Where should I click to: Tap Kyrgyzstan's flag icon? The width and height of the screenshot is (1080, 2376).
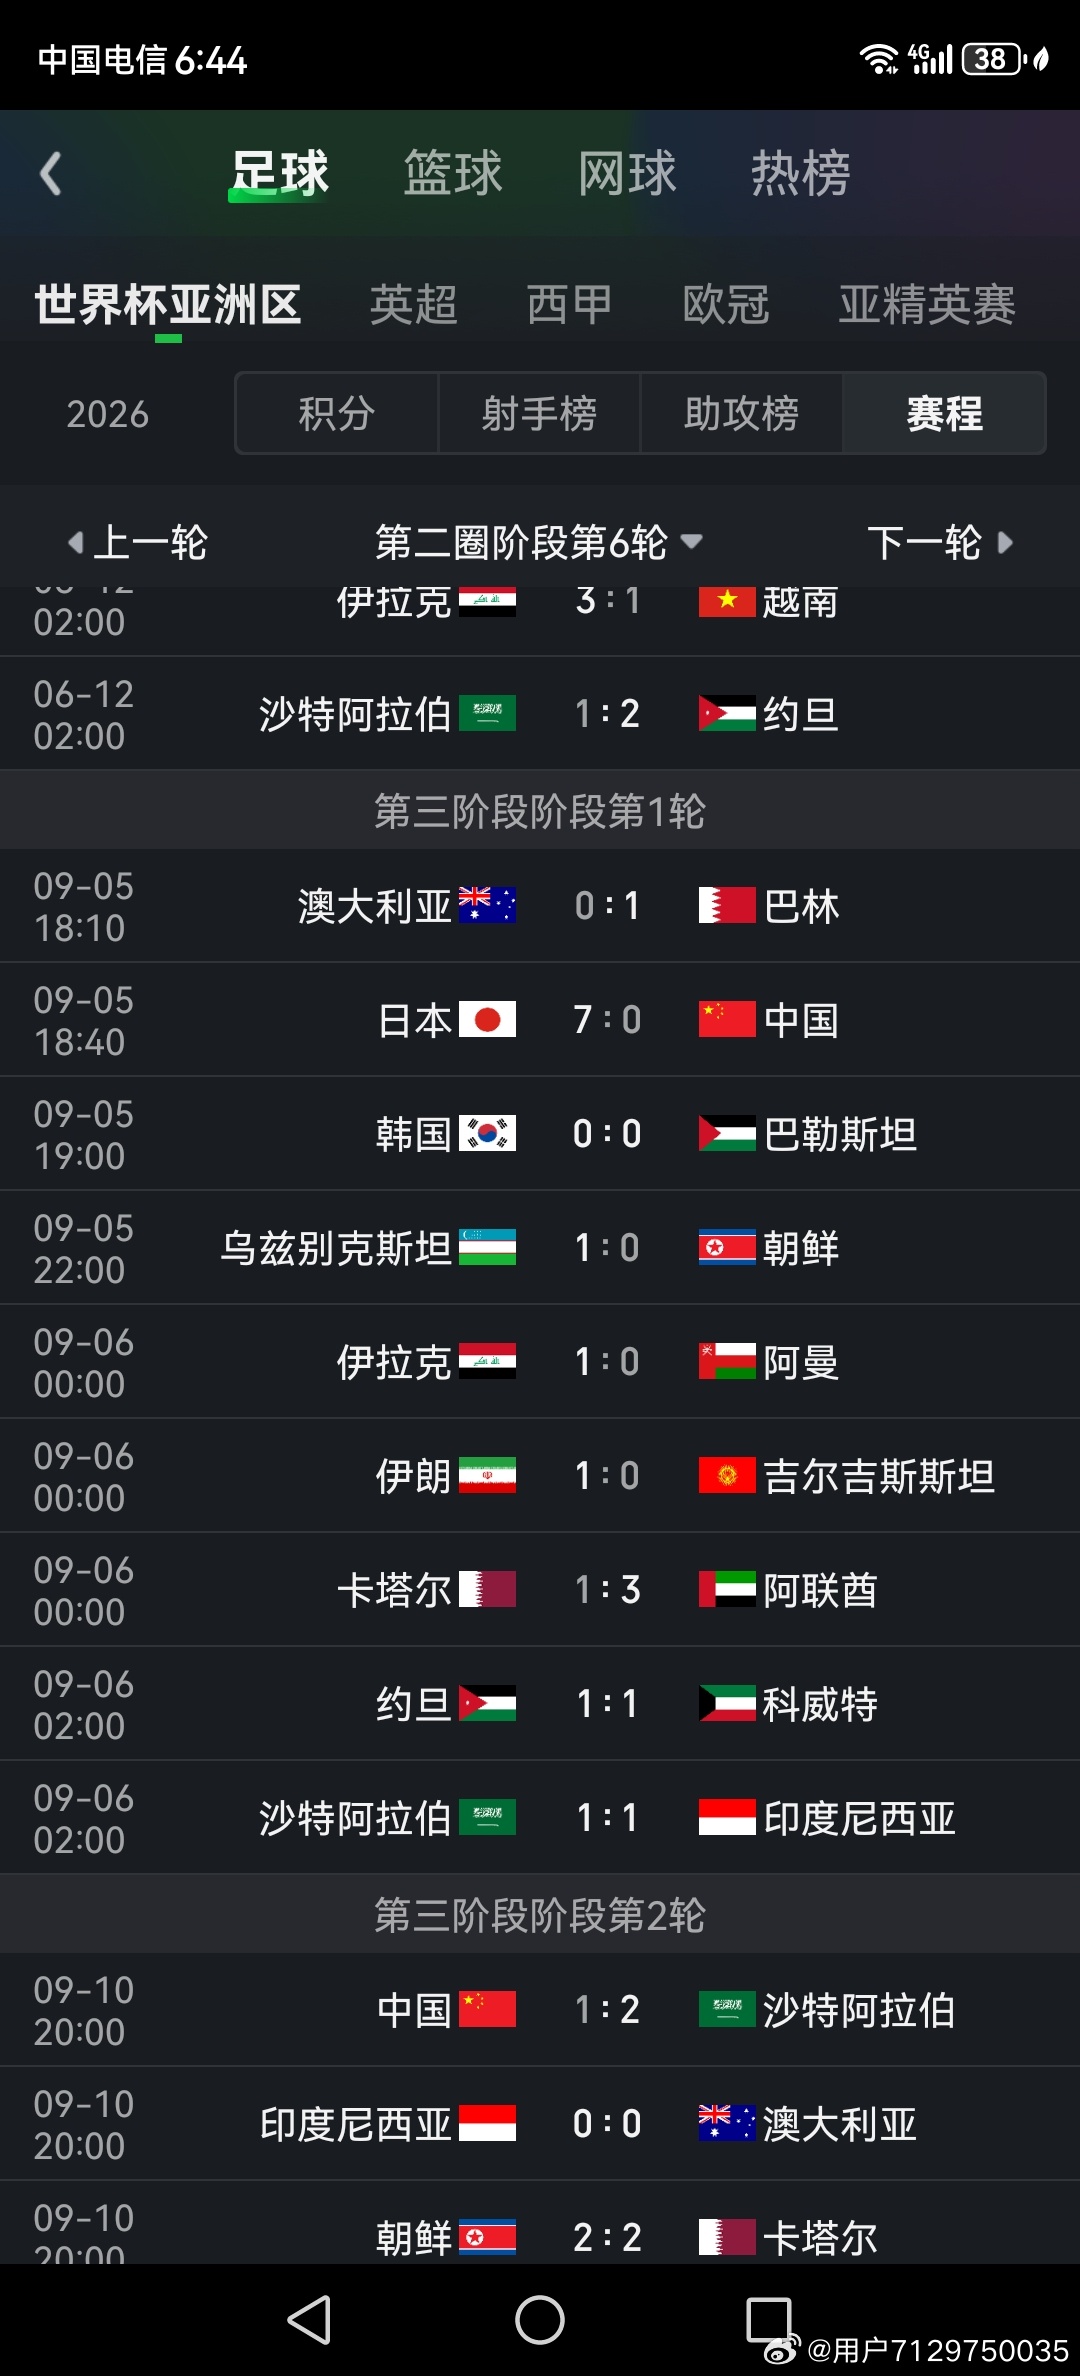727,1475
